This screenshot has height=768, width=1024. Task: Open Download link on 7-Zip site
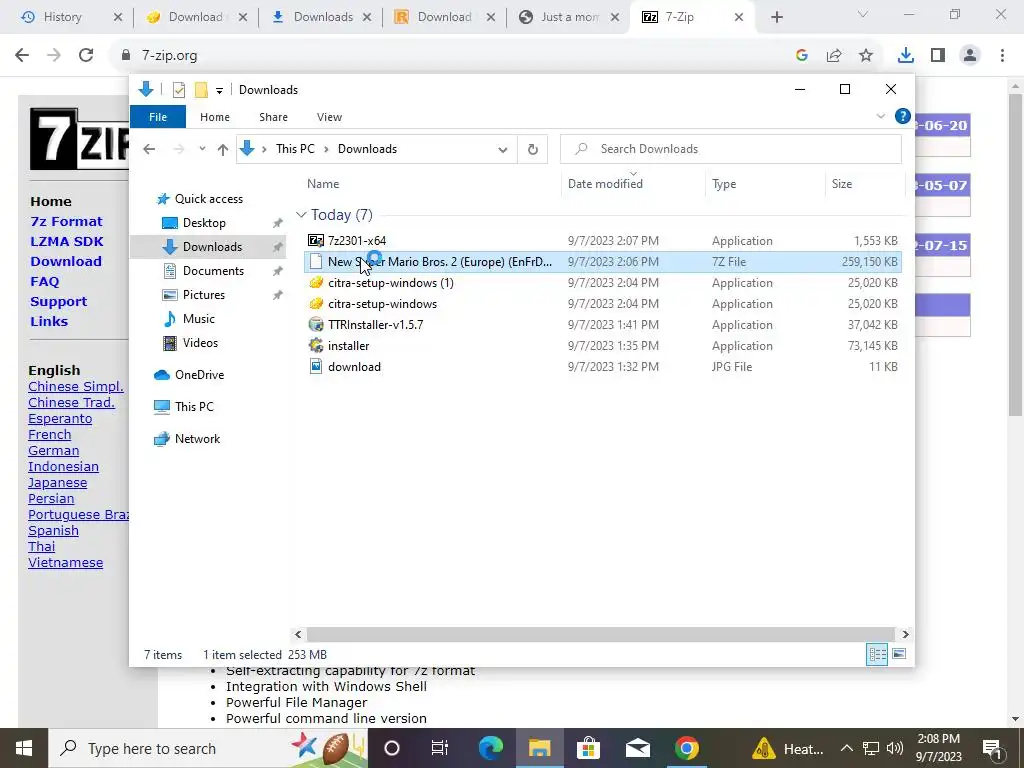(x=66, y=261)
